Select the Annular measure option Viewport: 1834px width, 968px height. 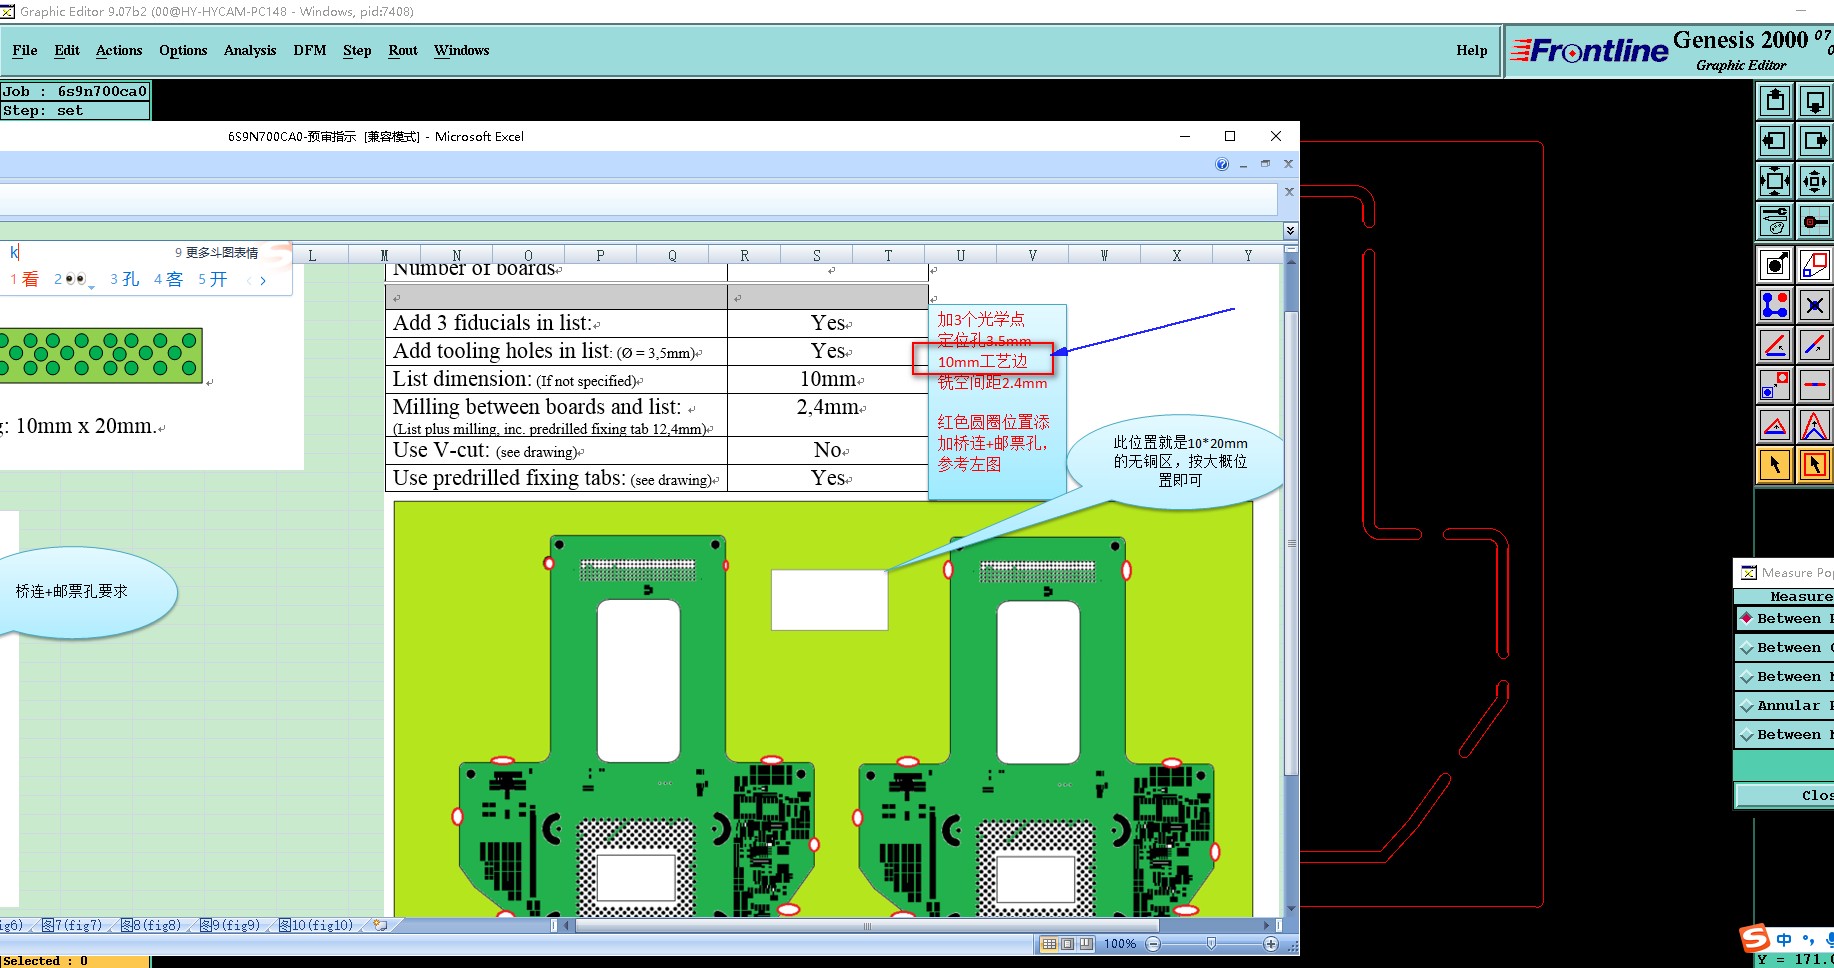pyautogui.click(x=1784, y=706)
